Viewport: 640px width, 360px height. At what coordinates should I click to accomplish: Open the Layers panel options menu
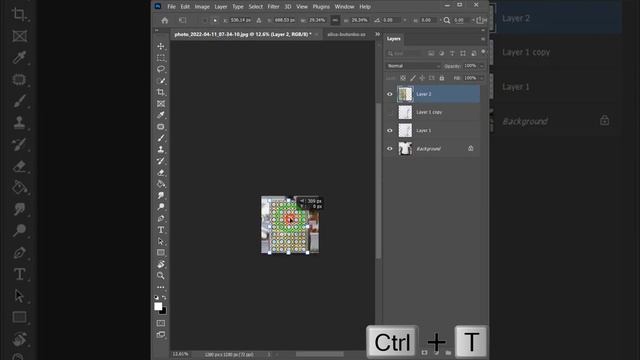pyautogui.click(x=483, y=39)
